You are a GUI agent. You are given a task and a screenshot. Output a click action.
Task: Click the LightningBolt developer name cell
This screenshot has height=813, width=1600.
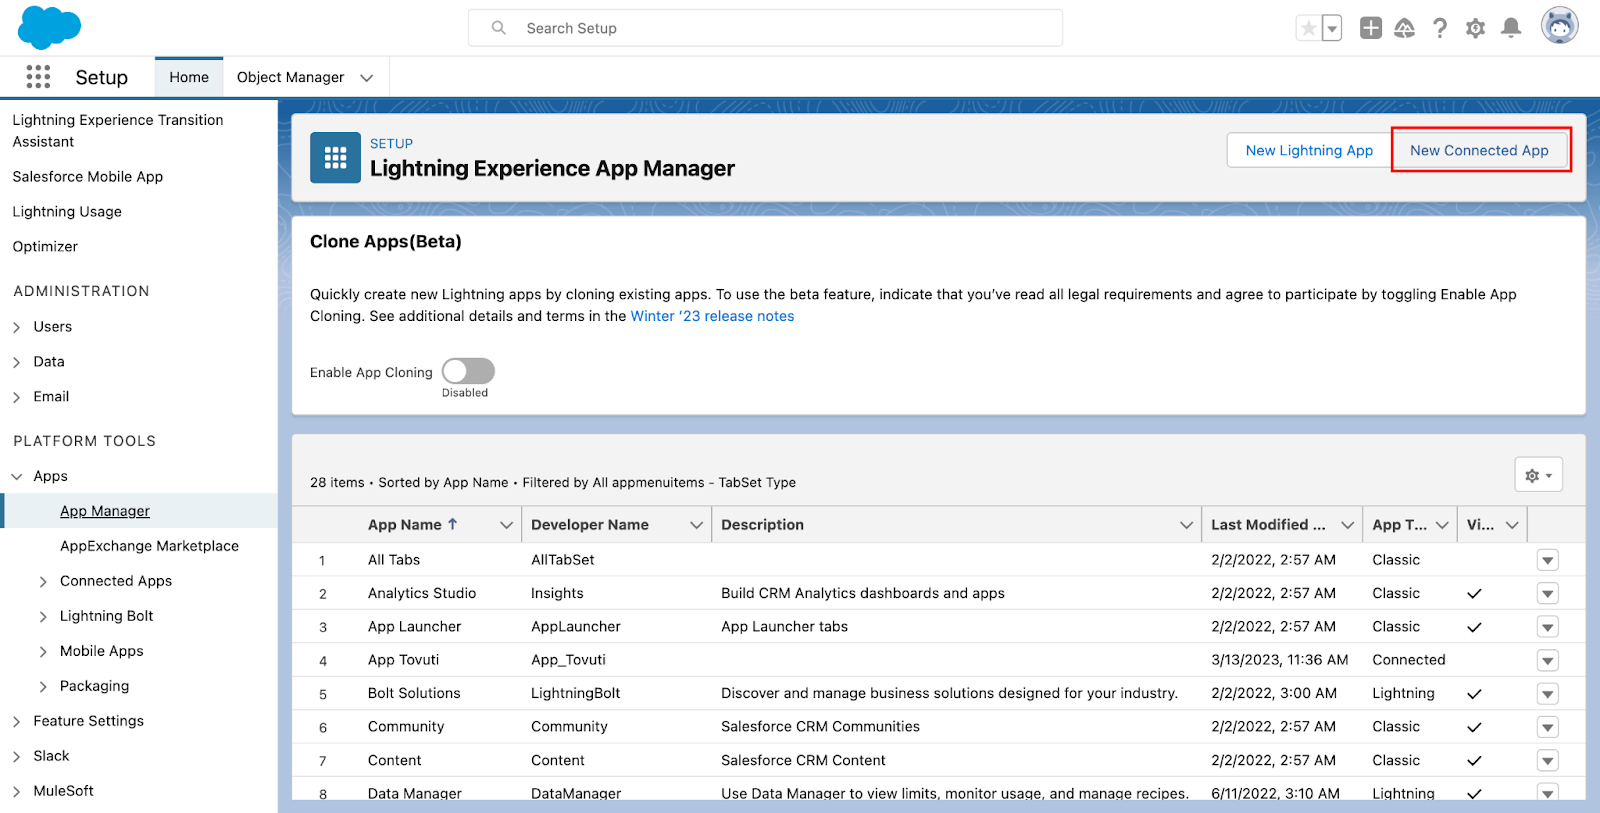coord(575,693)
